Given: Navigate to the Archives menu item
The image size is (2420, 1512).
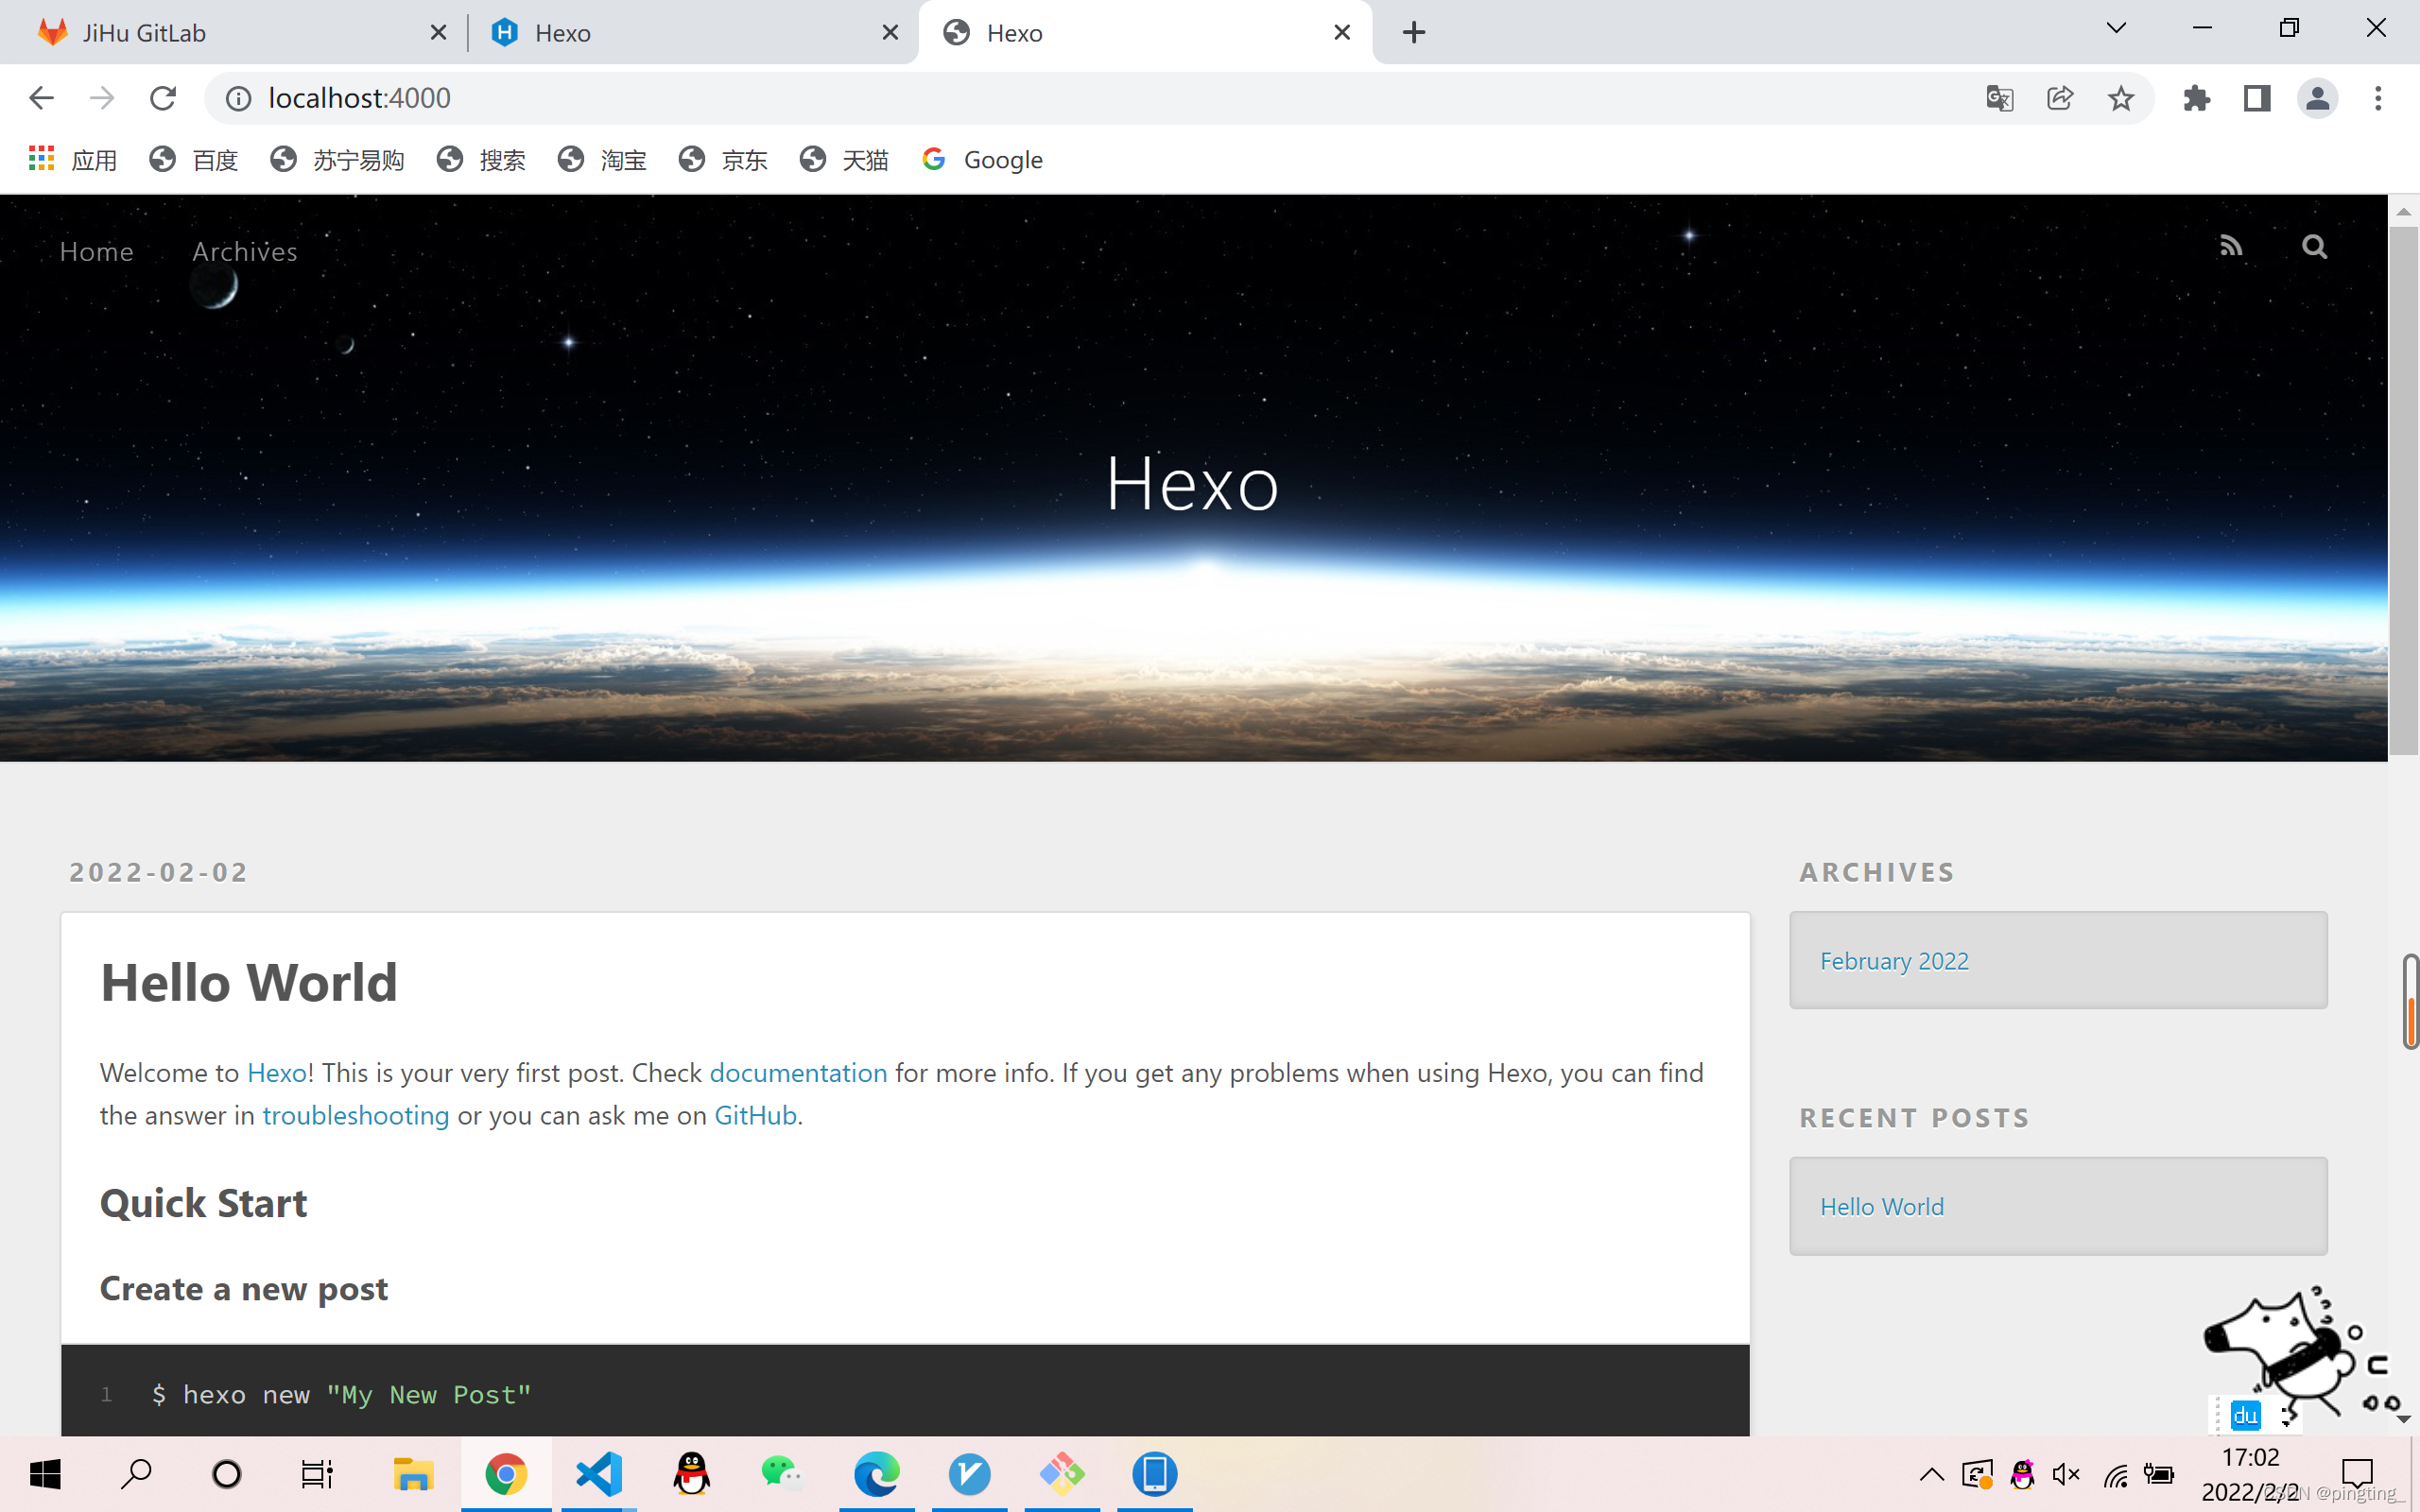Looking at the screenshot, I should click(x=244, y=249).
